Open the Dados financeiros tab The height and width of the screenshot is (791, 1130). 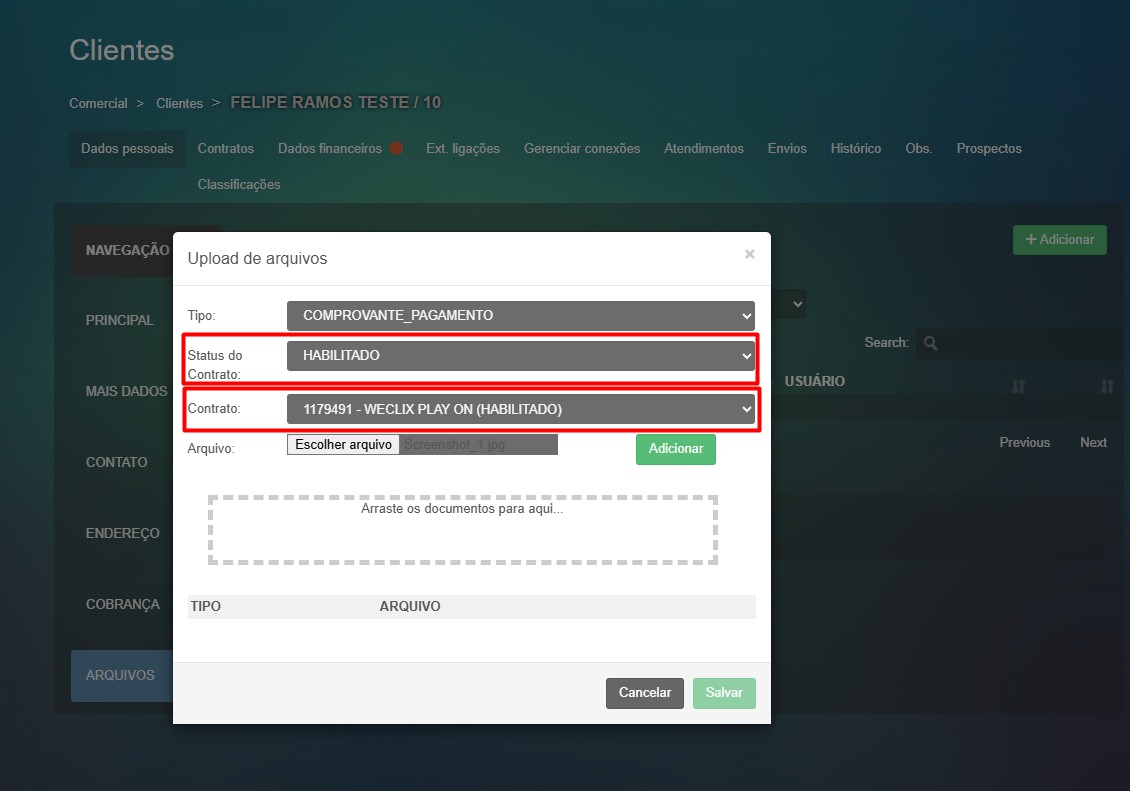(329, 148)
